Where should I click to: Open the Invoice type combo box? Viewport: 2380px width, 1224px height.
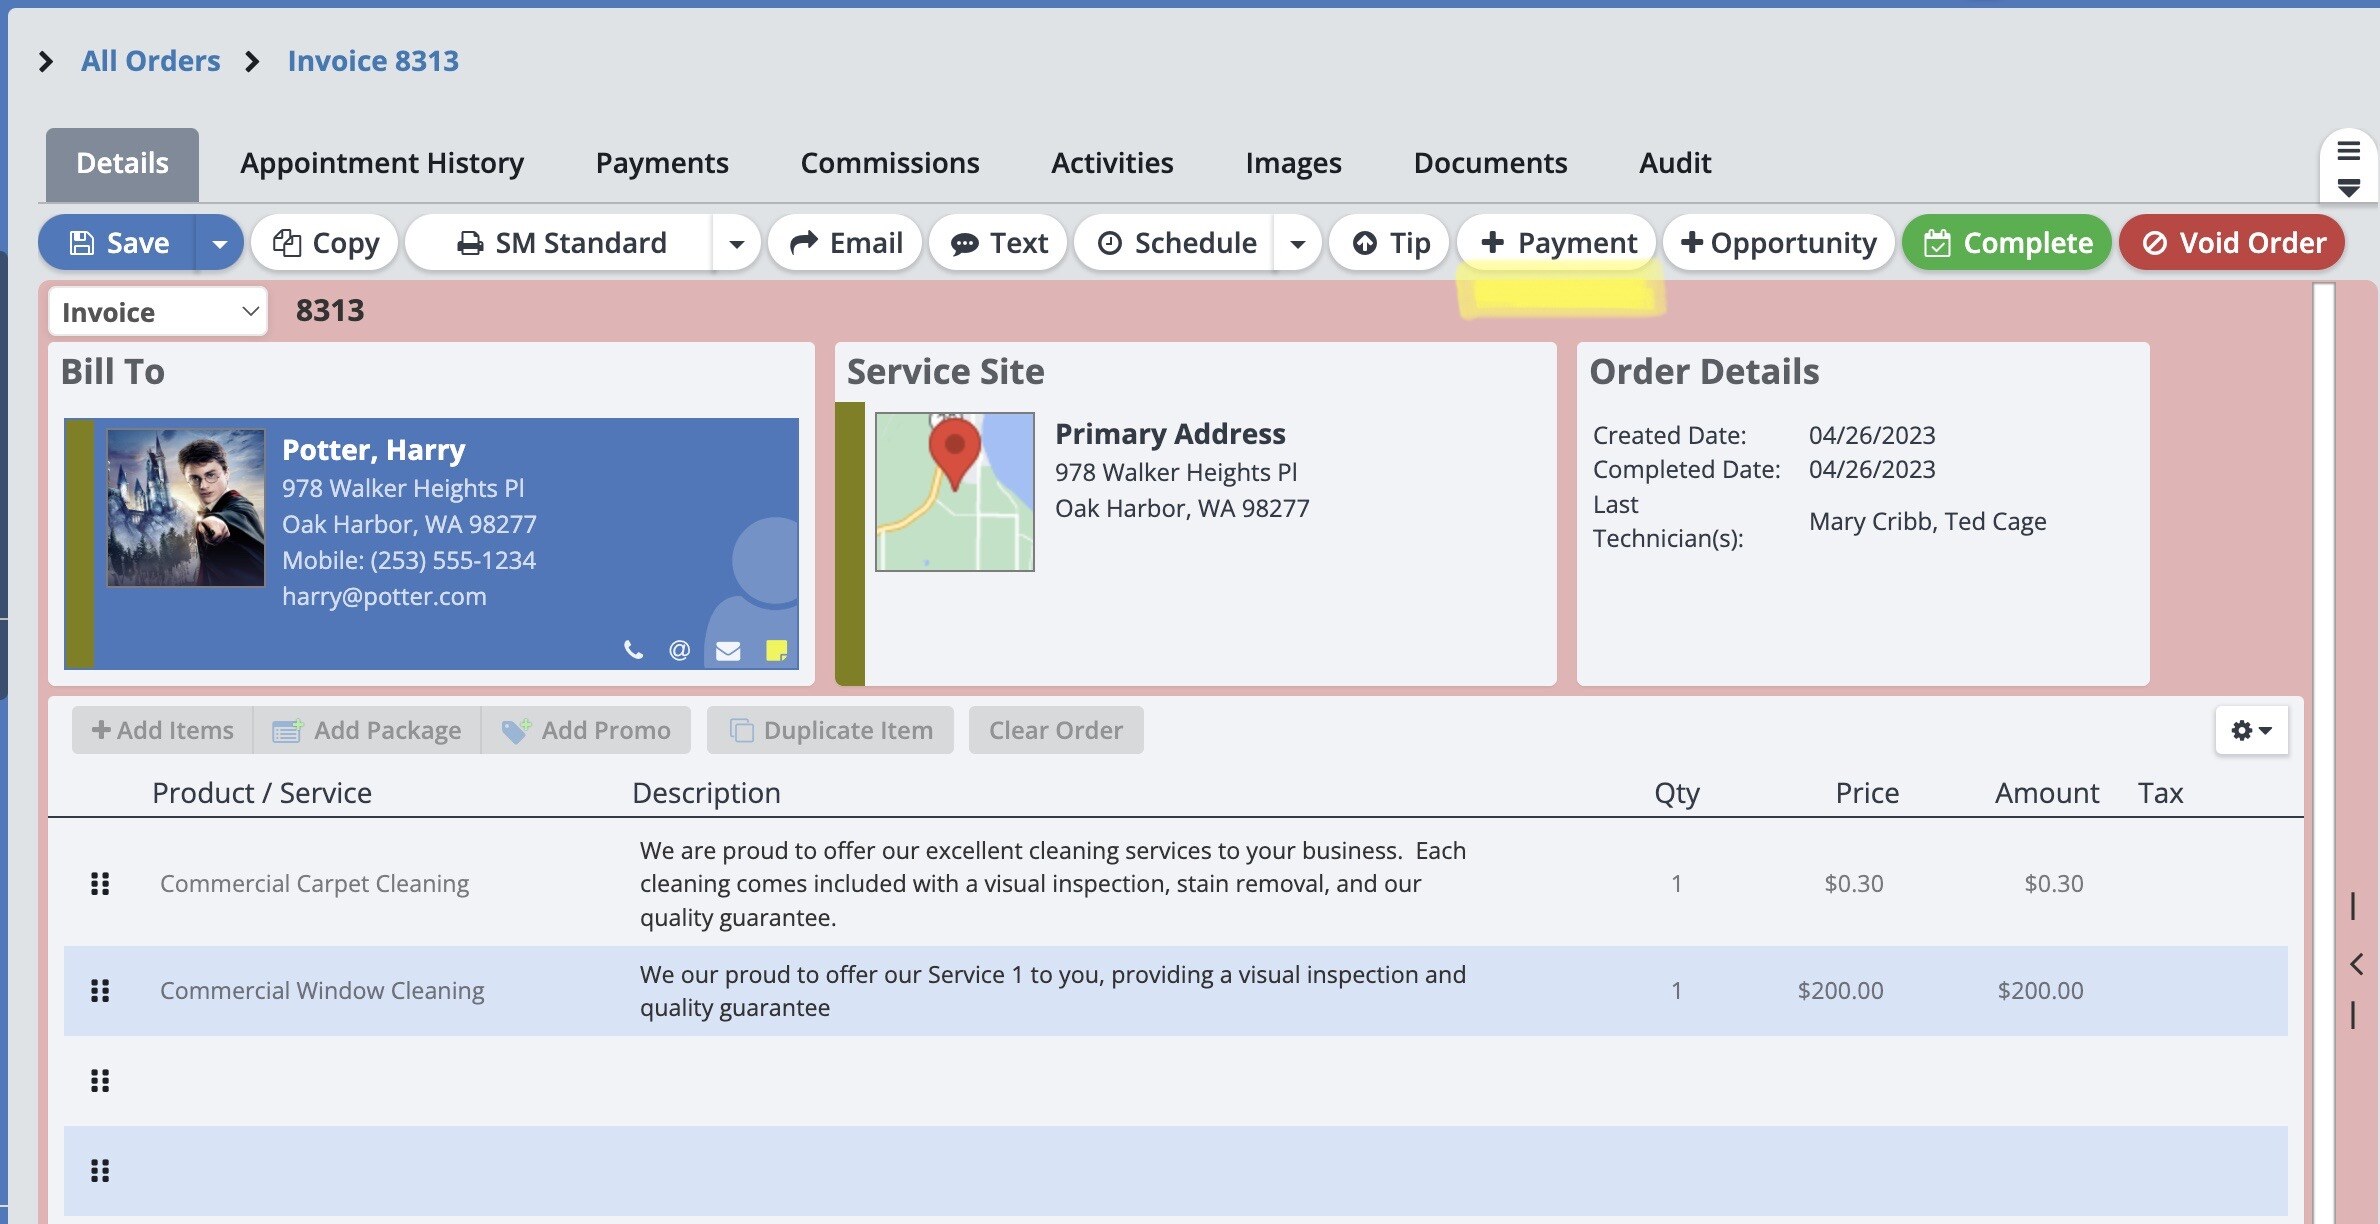pos(158,312)
